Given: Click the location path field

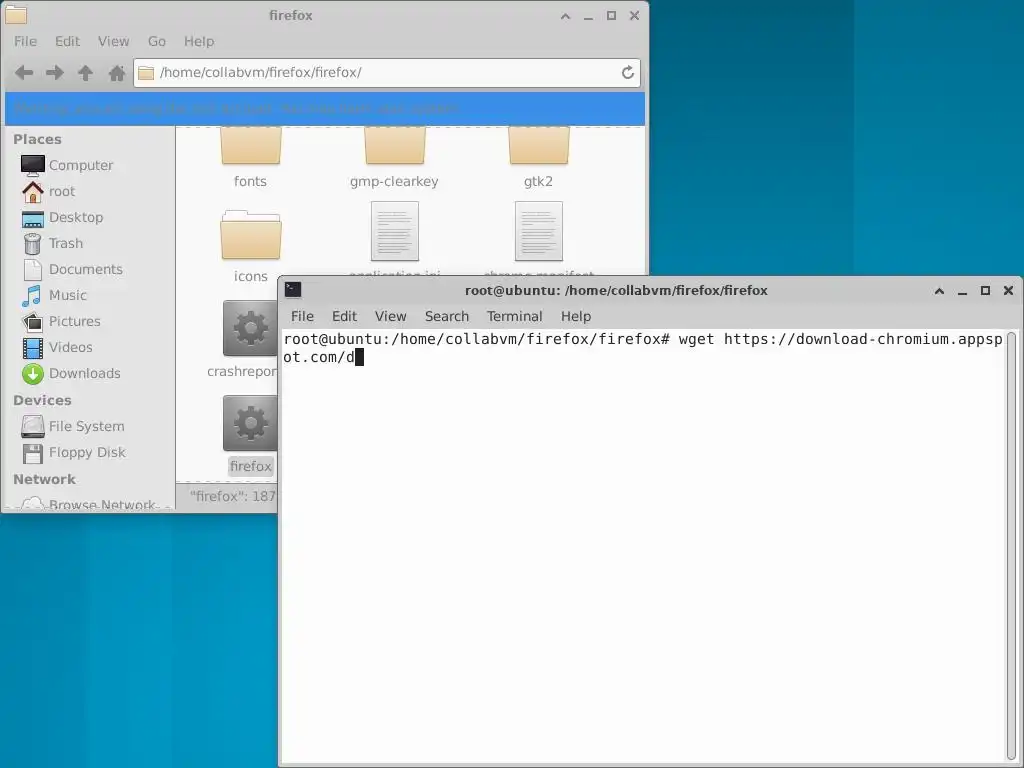Looking at the screenshot, I should click(387, 72).
